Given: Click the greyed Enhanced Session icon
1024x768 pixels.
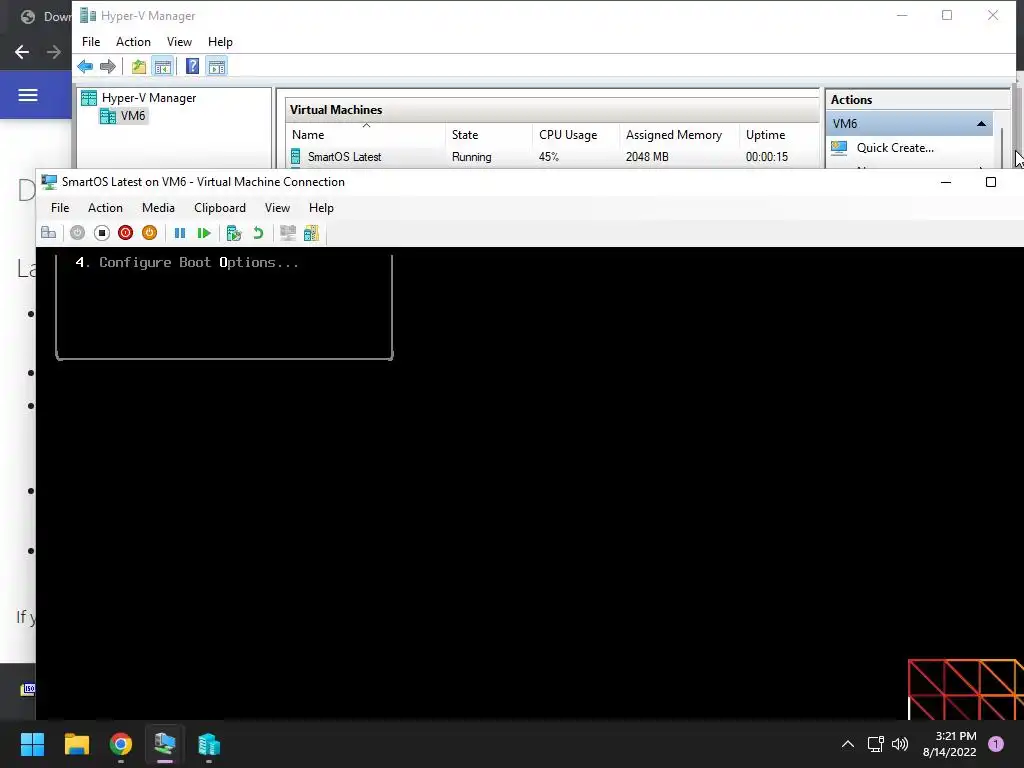Looking at the screenshot, I should pos(287,232).
